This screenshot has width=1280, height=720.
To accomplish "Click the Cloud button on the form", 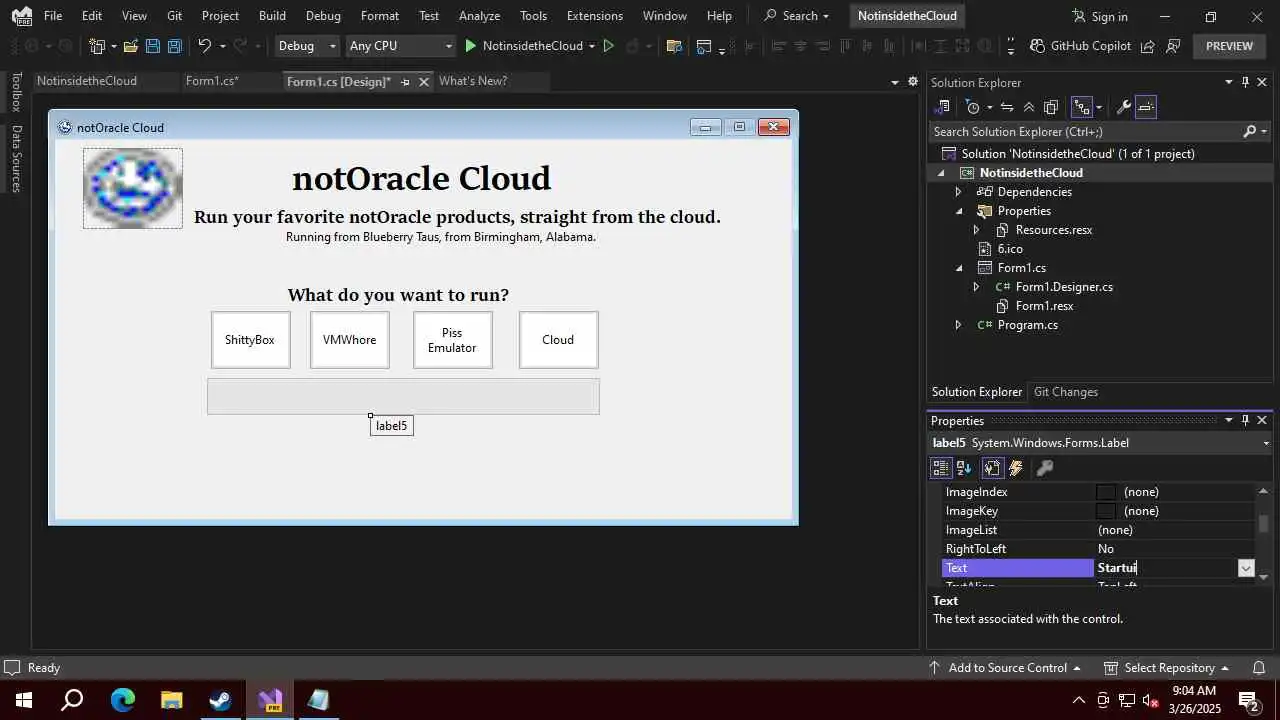I will [x=558, y=340].
